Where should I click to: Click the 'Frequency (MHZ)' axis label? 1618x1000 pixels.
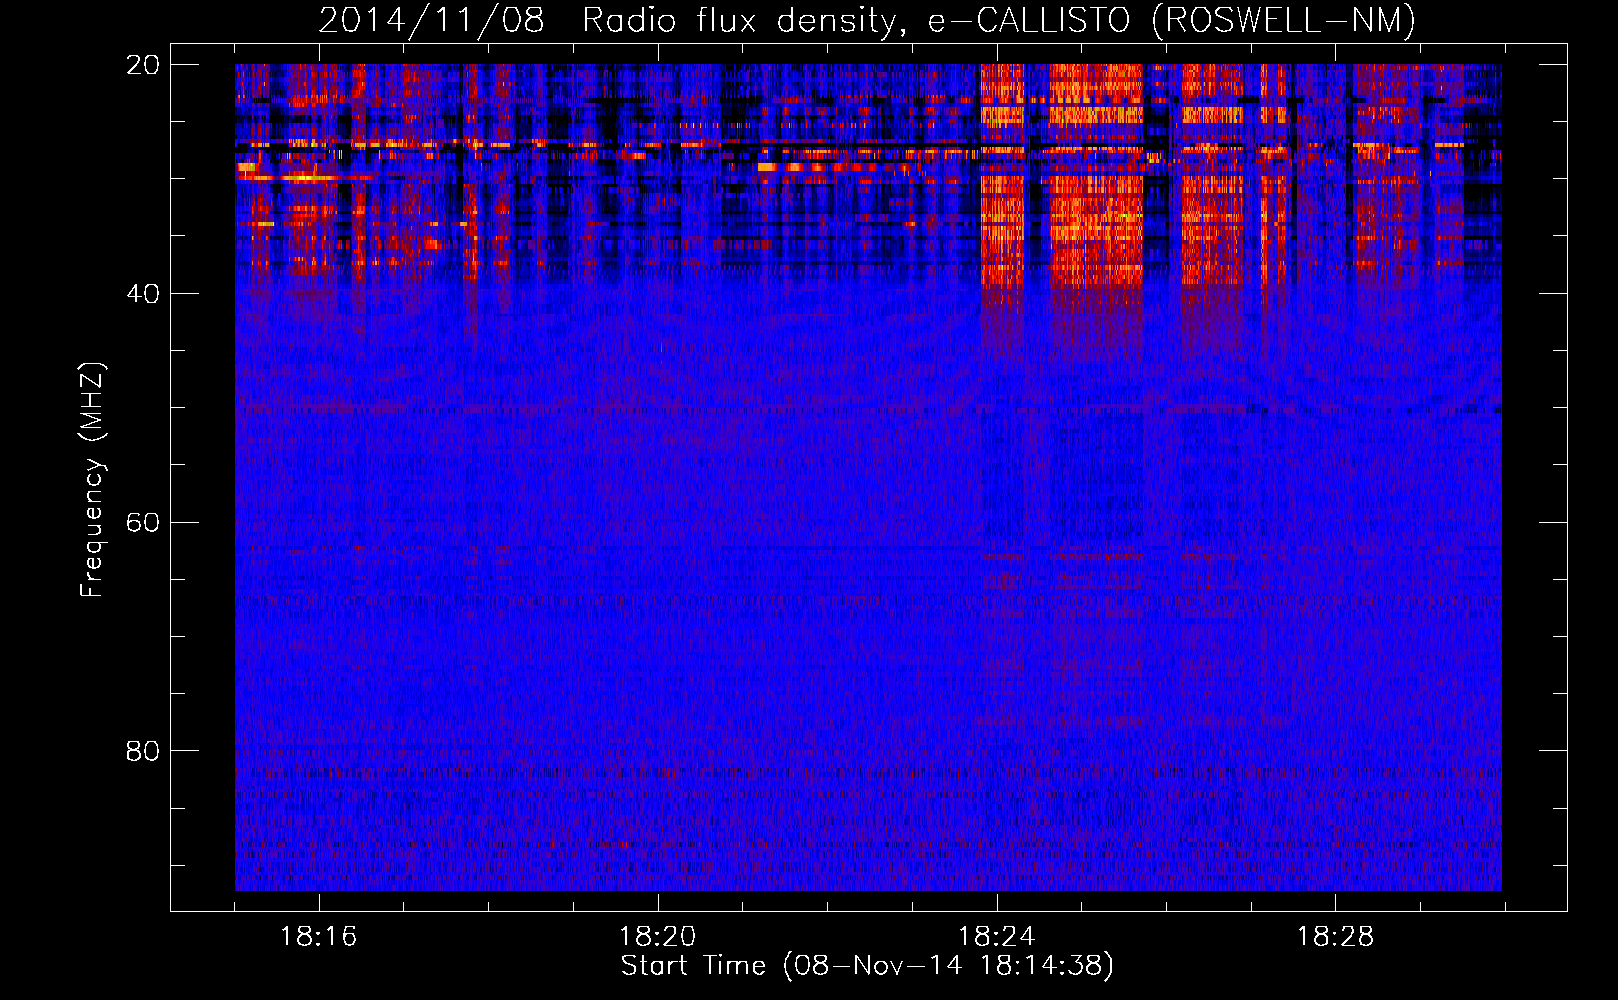click(92, 480)
